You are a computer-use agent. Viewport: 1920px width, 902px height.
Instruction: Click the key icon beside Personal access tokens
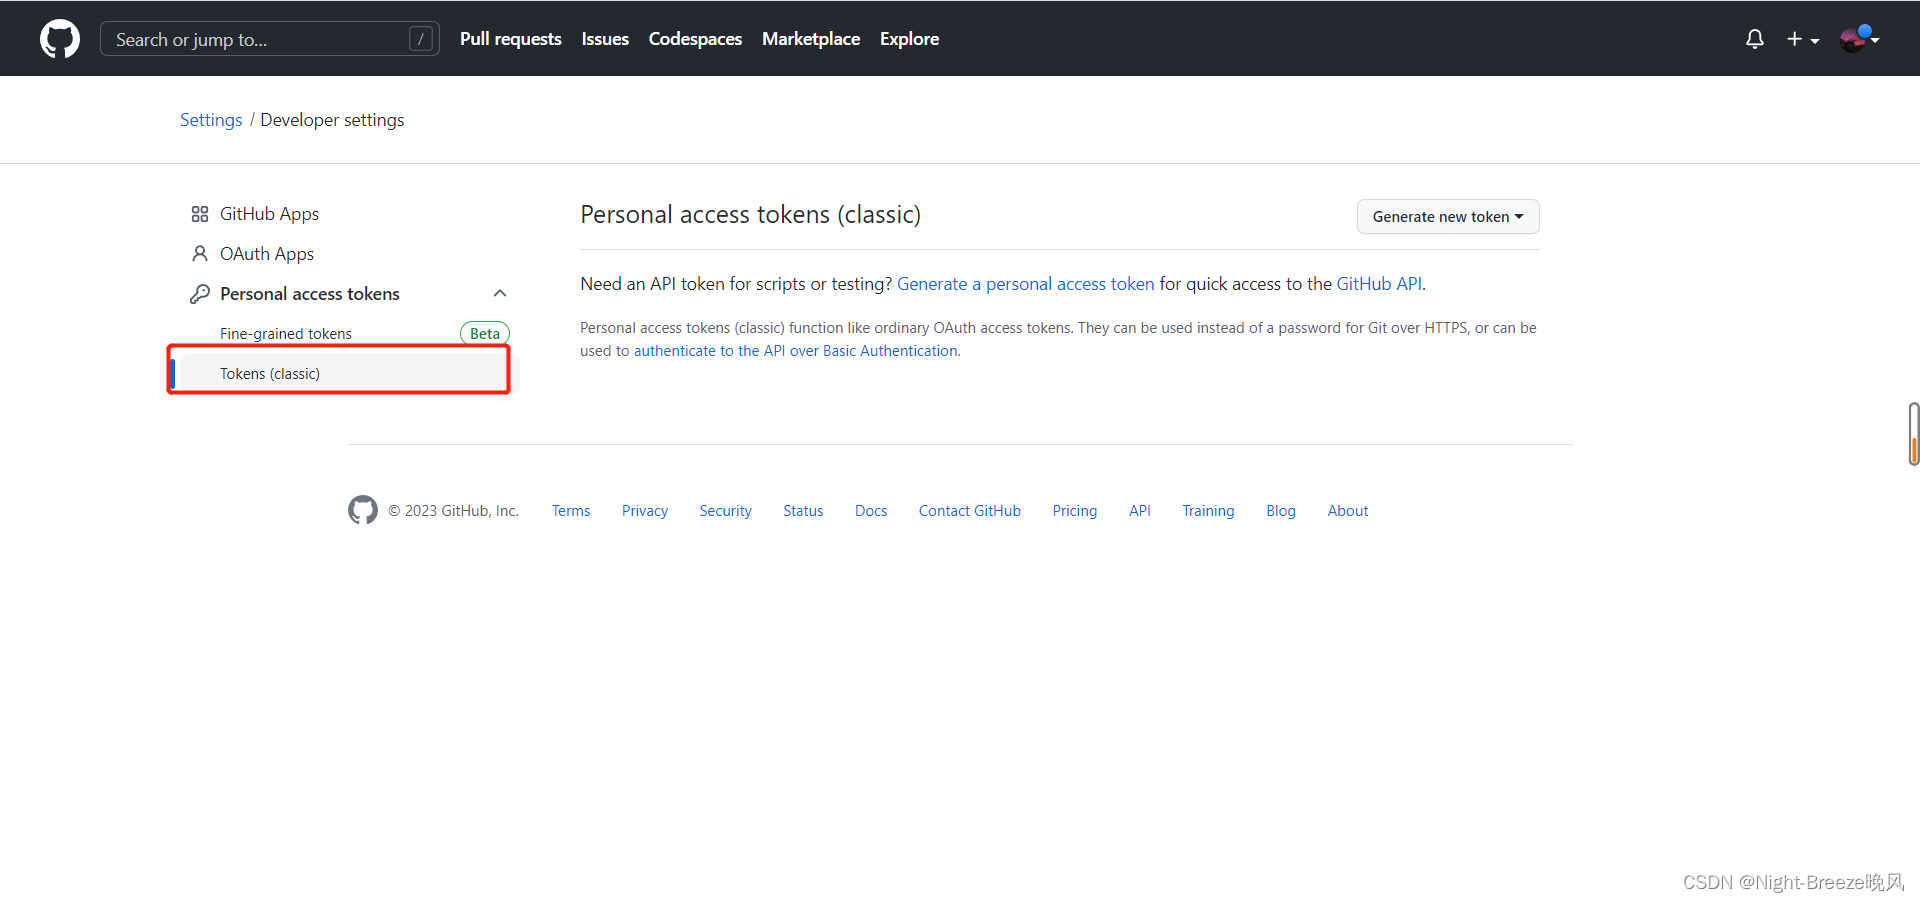click(x=200, y=294)
